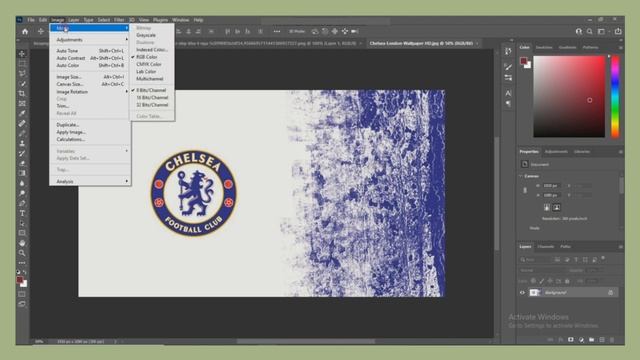The image size is (640, 360).
Task: Select the Clone Stamp tool
Action: pos(22,143)
